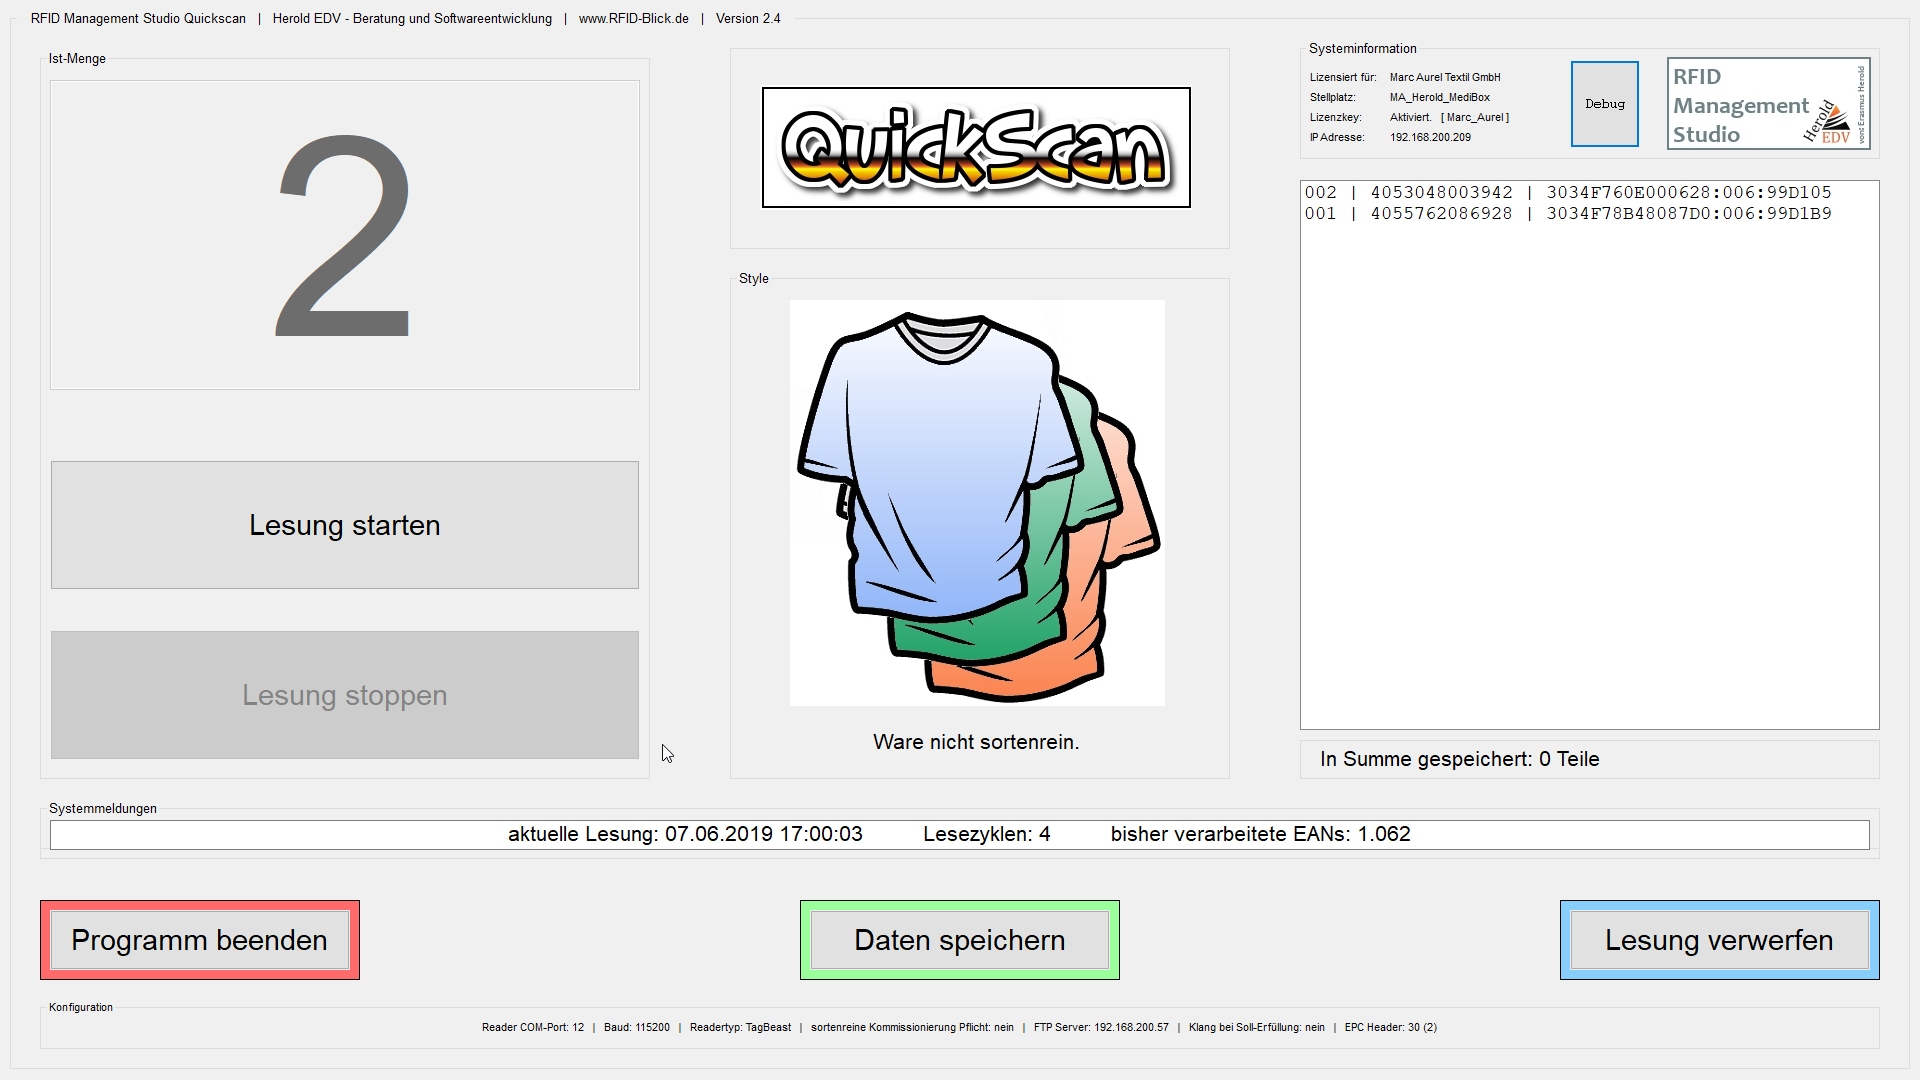Click the RFID Management Studio logo
Screen dimensions: 1920x1080
click(1768, 104)
